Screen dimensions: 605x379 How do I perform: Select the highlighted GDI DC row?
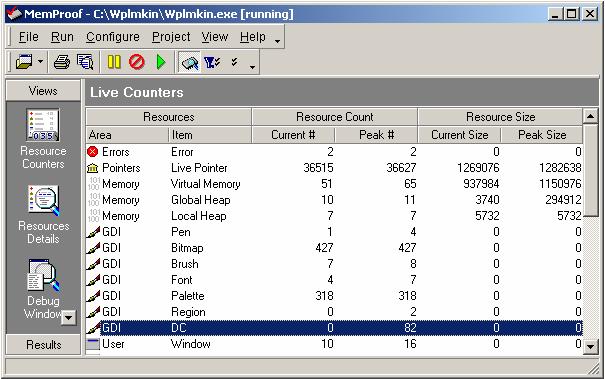click(x=334, y=328)
